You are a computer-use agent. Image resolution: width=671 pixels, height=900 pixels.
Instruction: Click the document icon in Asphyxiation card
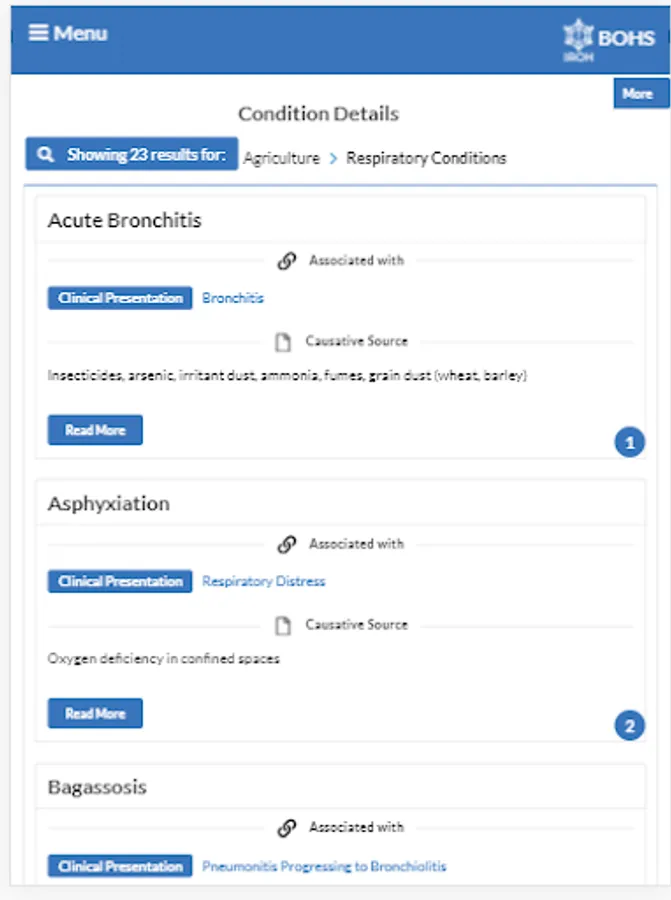coord(284,625)
